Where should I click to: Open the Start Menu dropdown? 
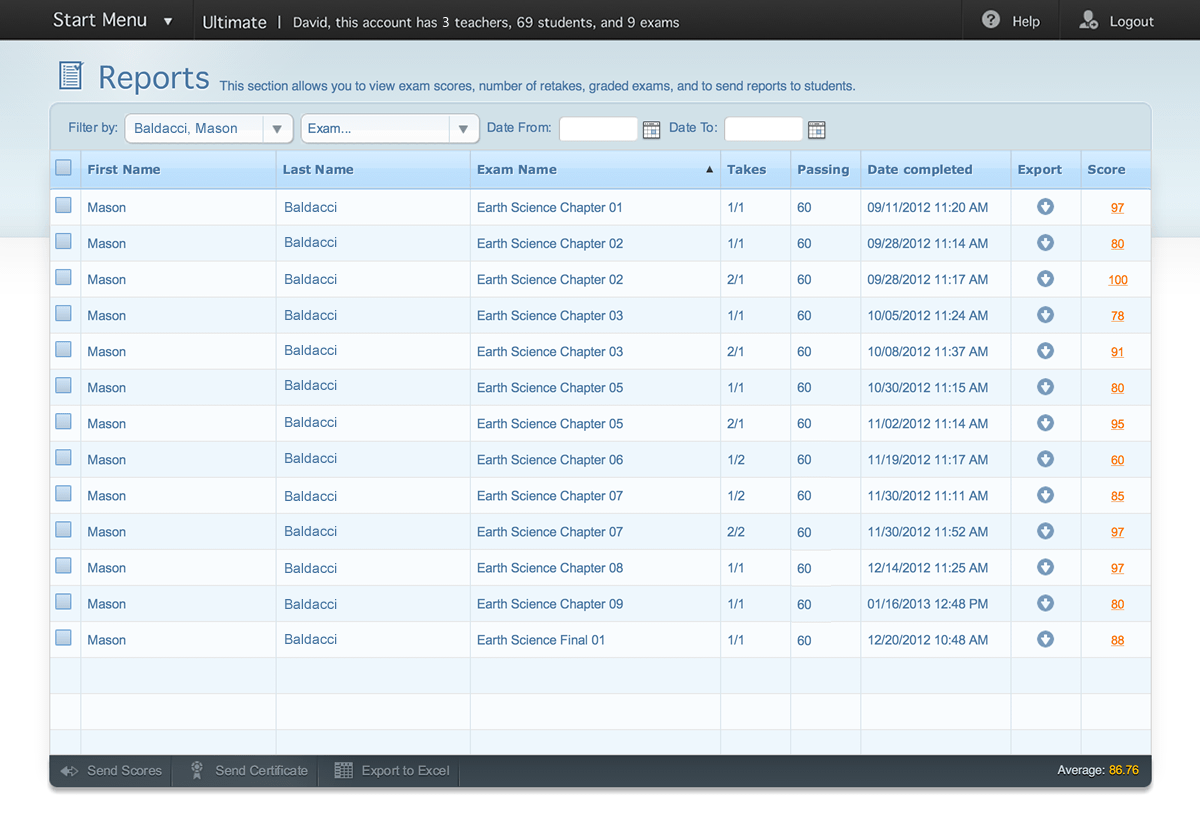(x=113, y=20)
